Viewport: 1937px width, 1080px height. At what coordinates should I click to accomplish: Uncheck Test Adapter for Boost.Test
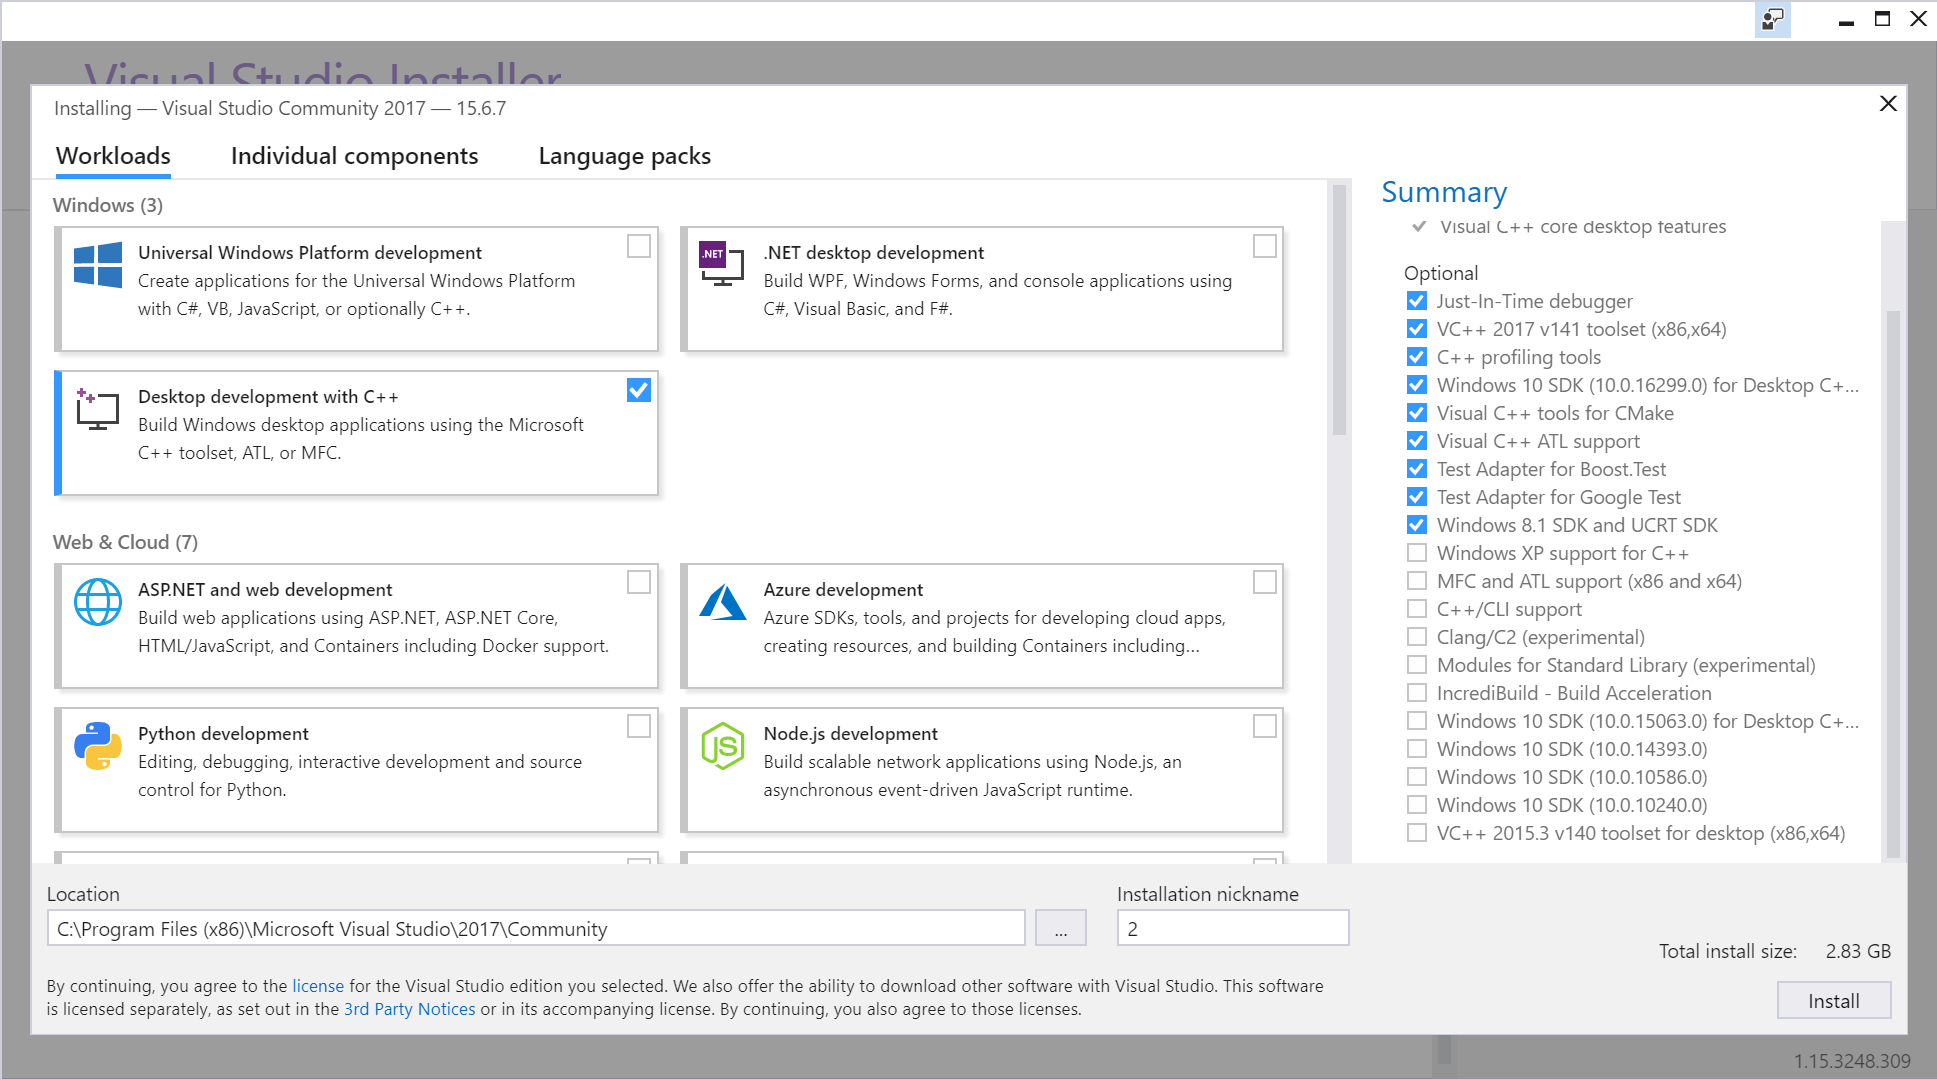click(1416, 469)
